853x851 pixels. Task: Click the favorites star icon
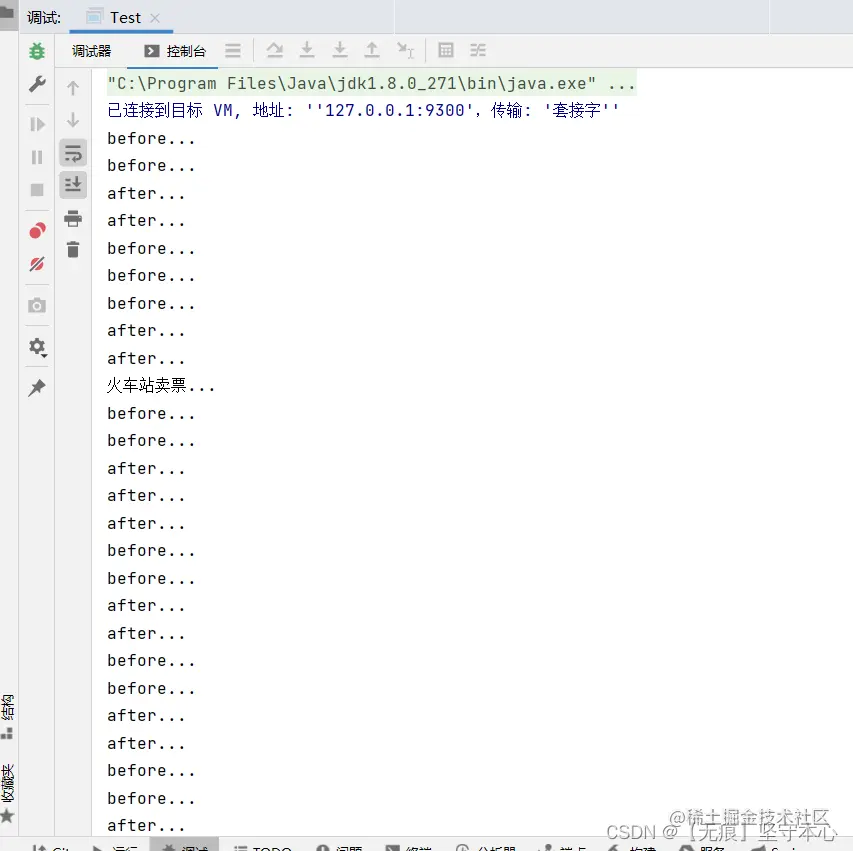7,816
